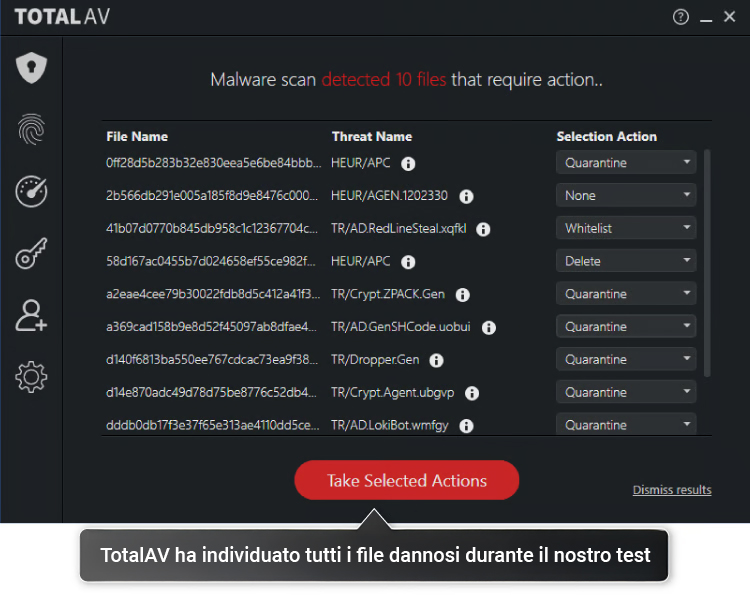This screenshot has height=595, width=750.
Task: Select file name 2b566db291e005a185f8d9e8476c000
Action: (211, 195)
